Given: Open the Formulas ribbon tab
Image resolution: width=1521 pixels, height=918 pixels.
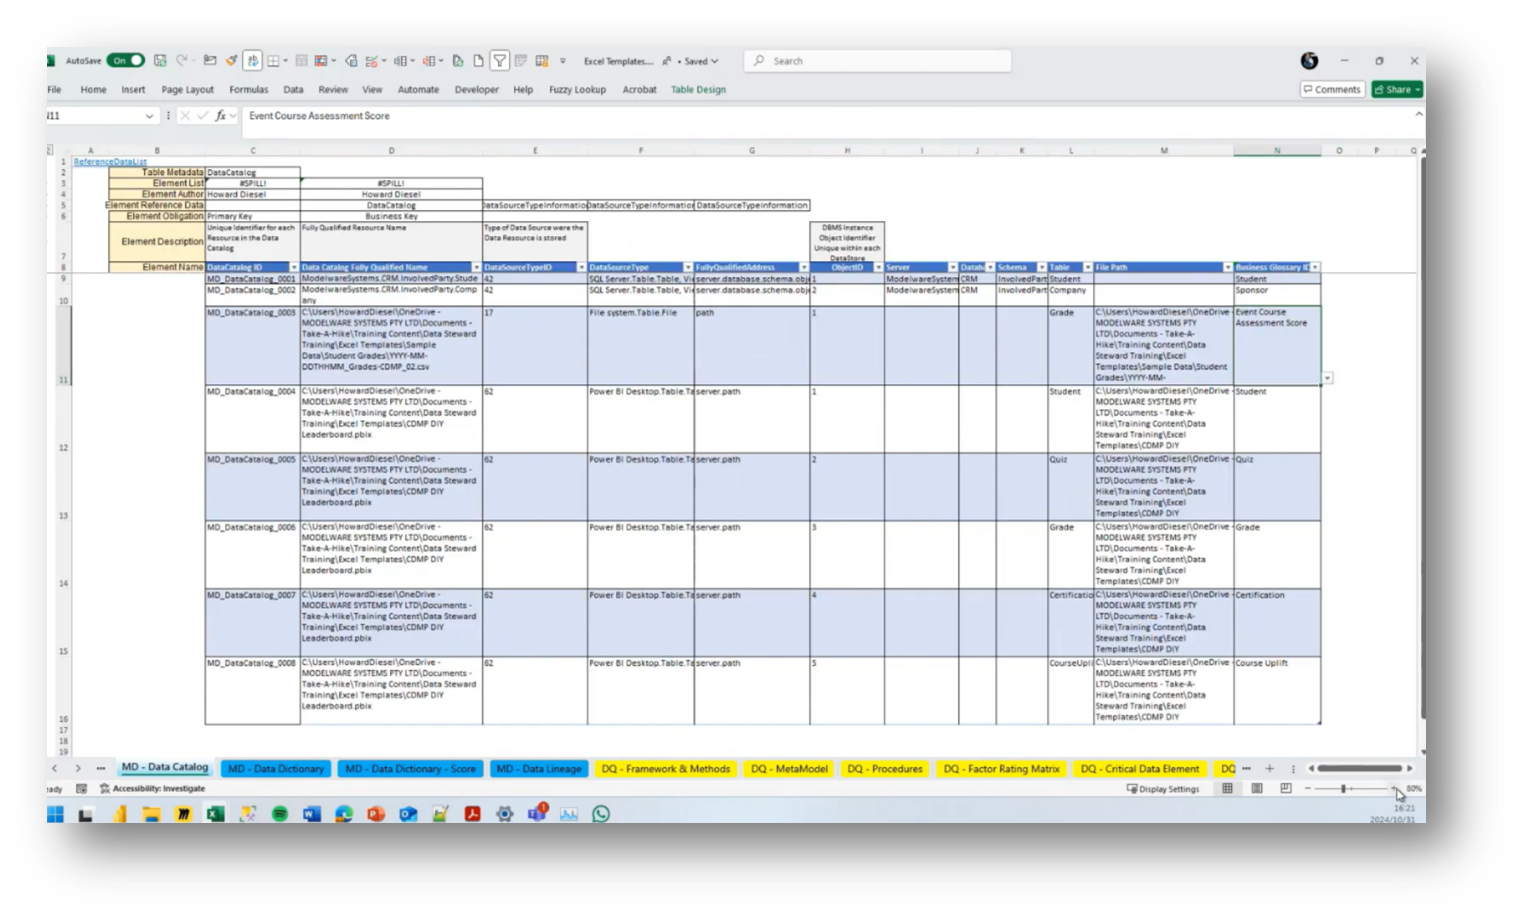Looking at the screenshot, I should [248, 90].
